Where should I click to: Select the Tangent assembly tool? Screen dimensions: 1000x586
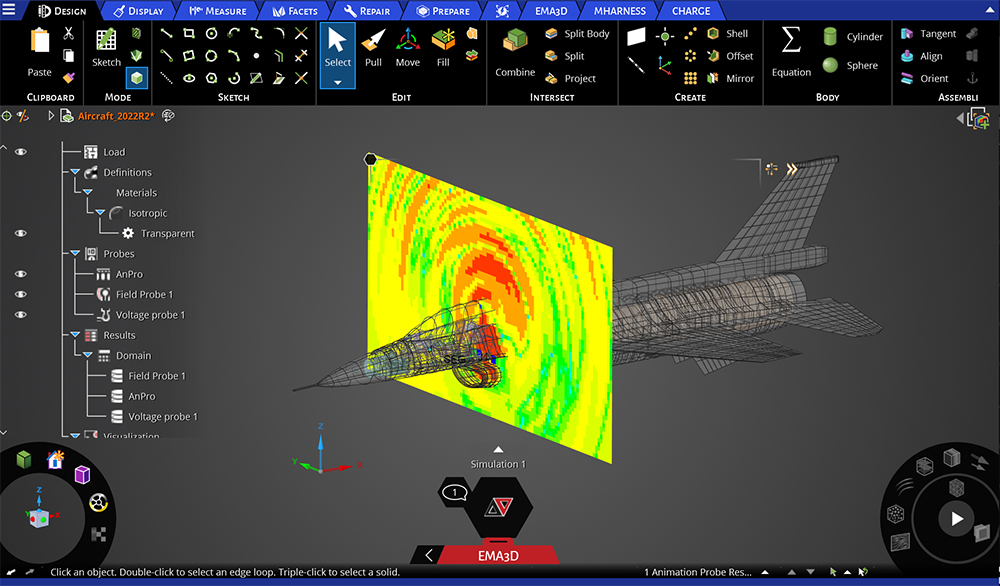(x=926, y=33)
